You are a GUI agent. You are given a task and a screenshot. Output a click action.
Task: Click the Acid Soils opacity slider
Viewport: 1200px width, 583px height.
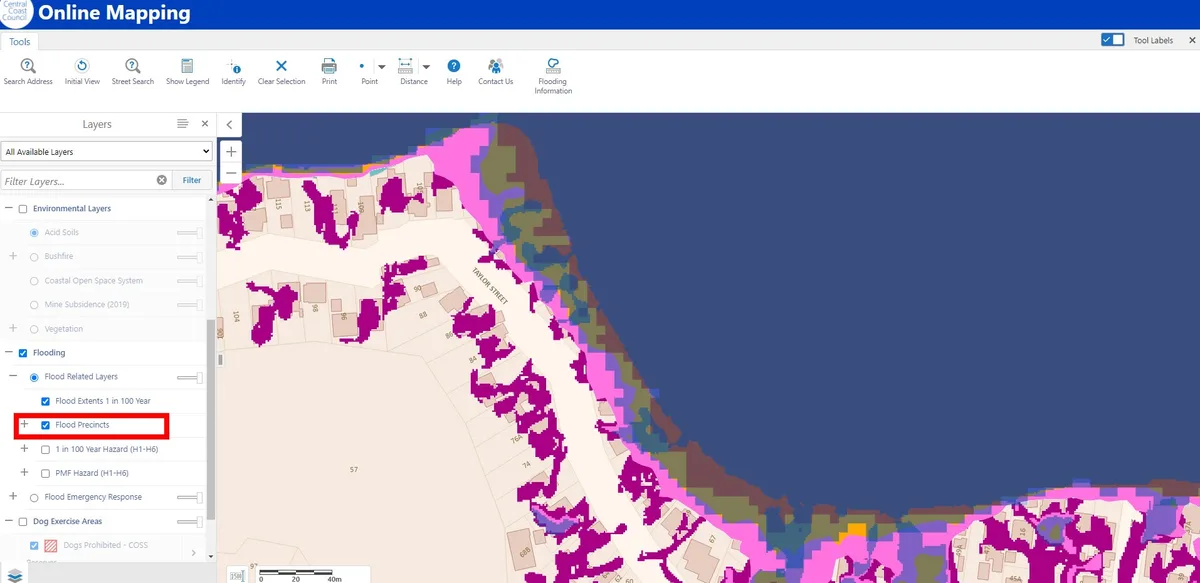(190, 233)
